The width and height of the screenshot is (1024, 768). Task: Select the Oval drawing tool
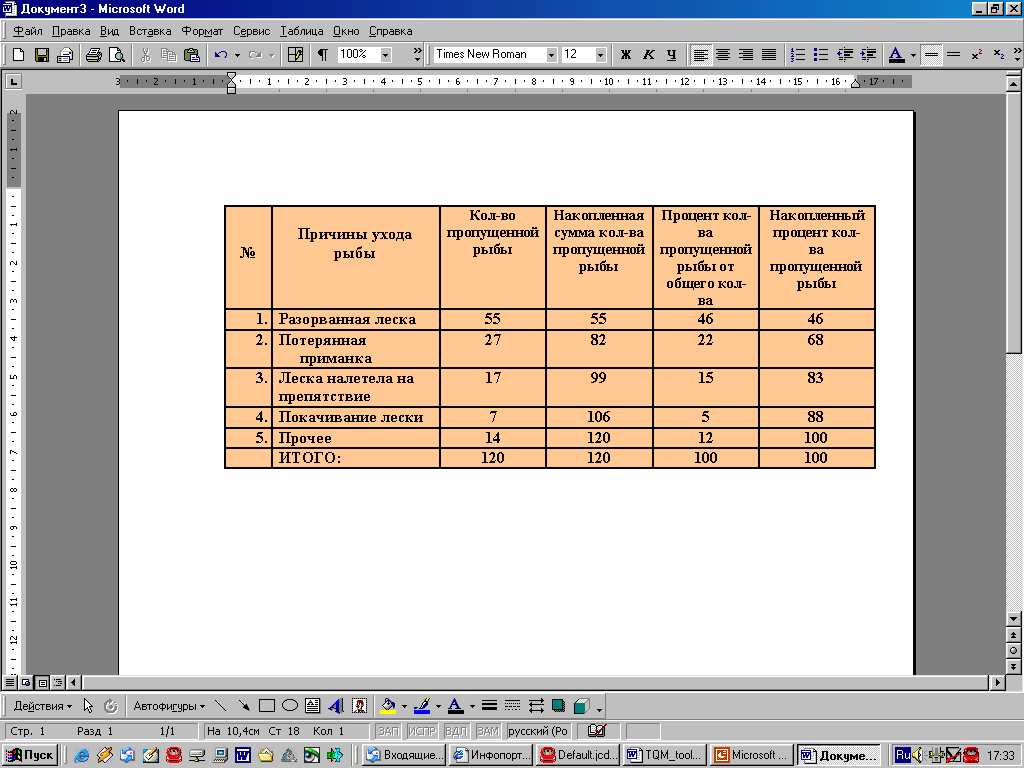290,706
